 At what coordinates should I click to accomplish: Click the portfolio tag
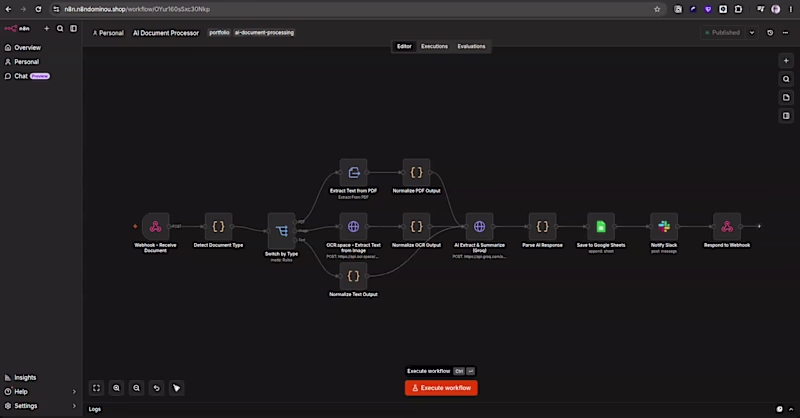tap(219, 33)
